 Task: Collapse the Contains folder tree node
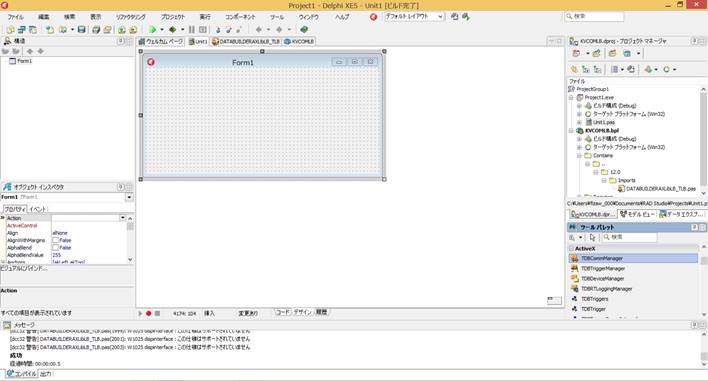pyautogui.click(x=579, y=156)
